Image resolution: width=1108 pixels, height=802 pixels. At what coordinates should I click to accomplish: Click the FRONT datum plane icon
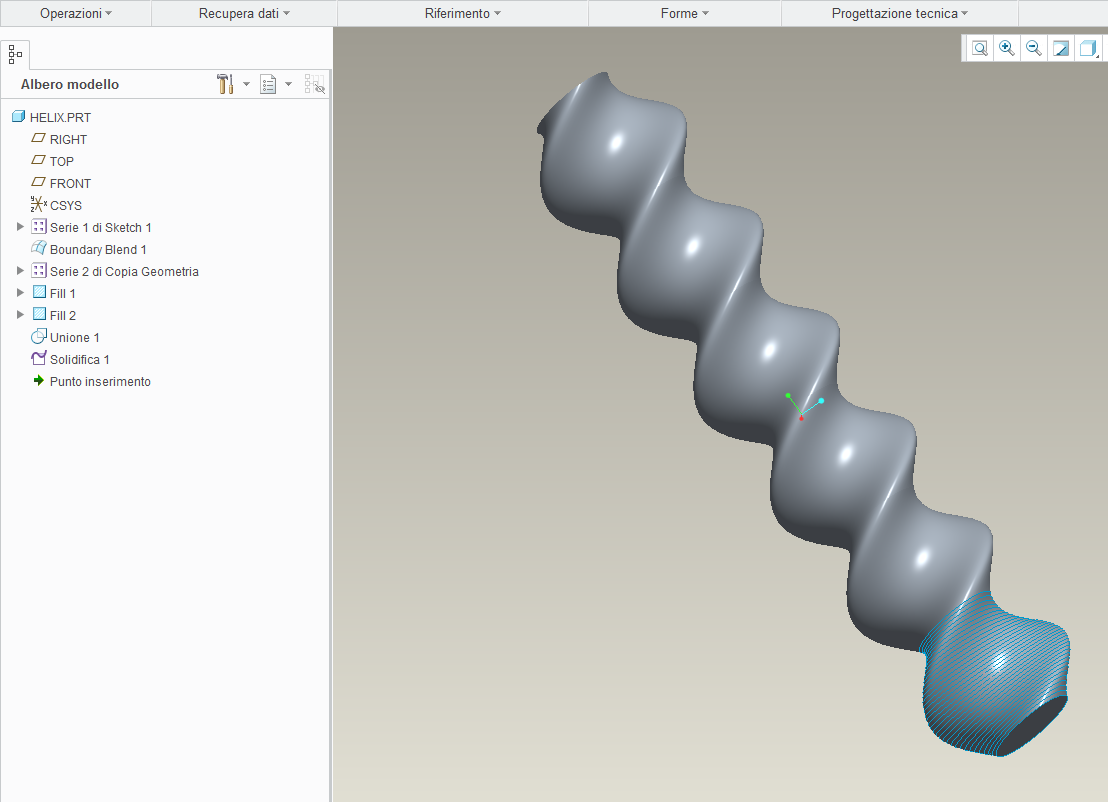(x=39, y=182)
